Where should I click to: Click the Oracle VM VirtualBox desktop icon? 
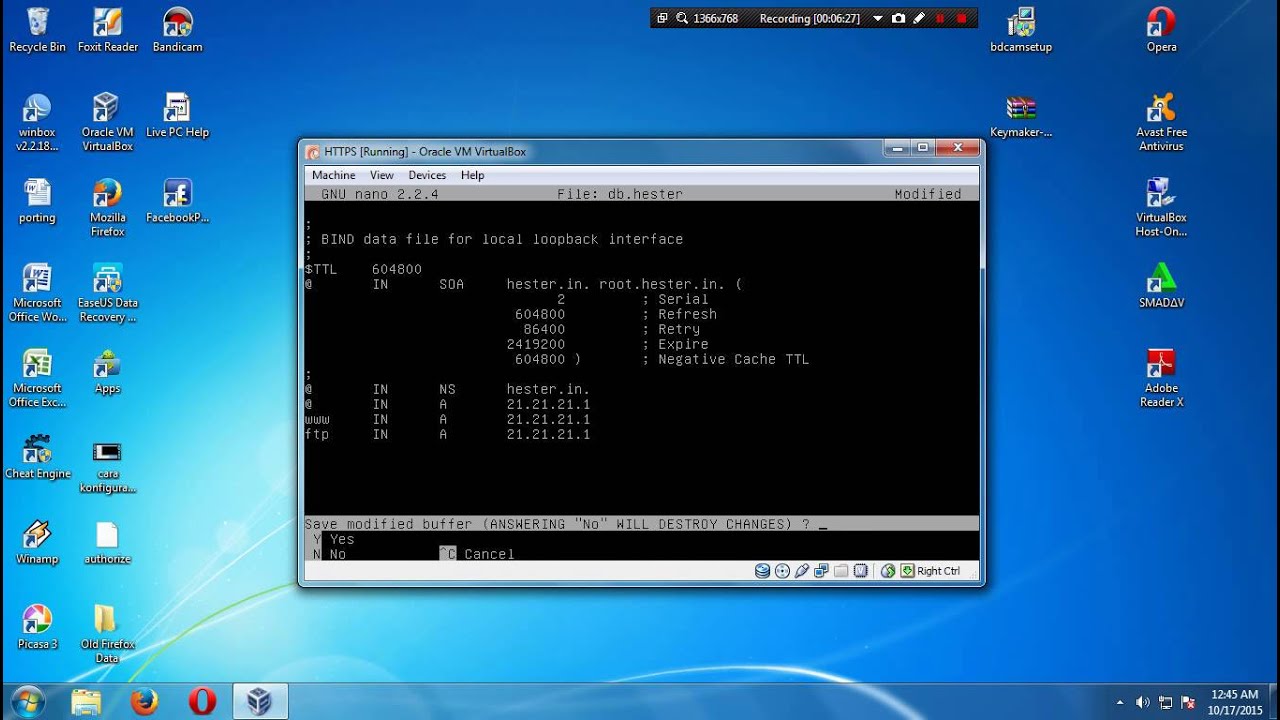(x=108, y=122)
